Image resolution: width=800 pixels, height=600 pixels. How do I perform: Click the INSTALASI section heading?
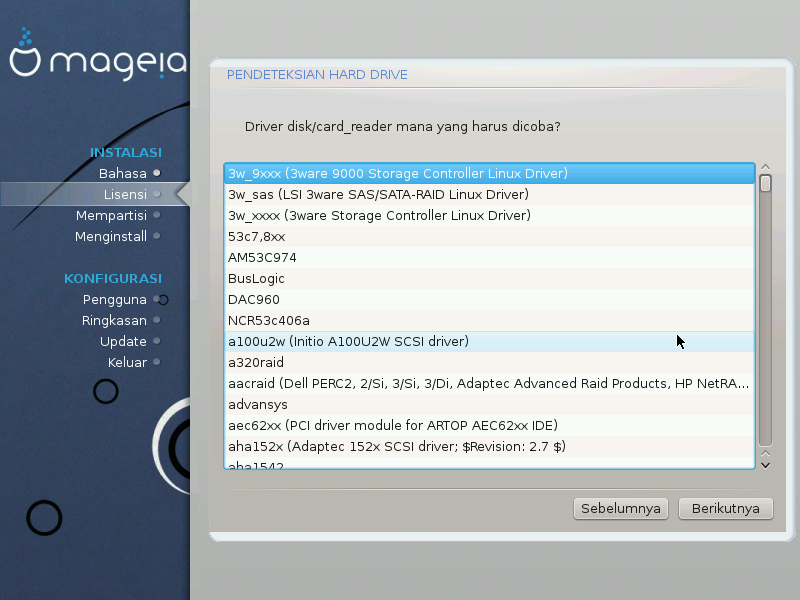[126, 153]
